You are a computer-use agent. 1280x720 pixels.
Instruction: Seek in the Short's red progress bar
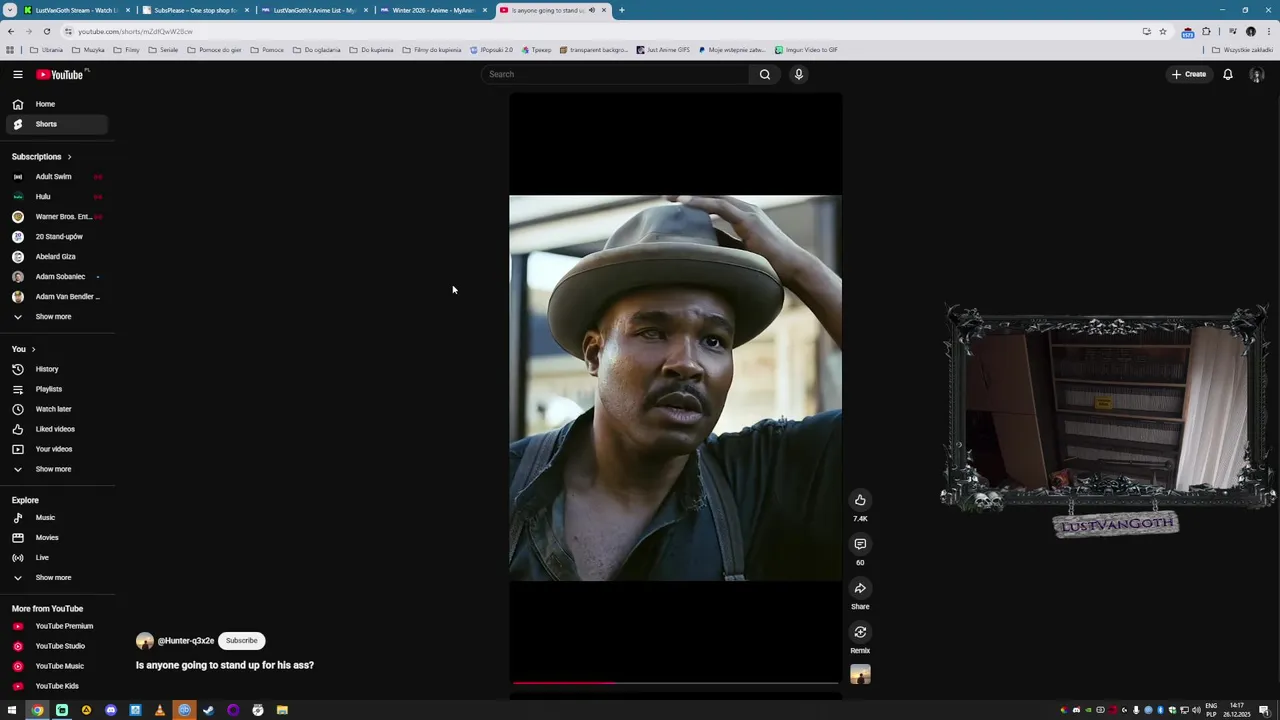click(x=675, y=683)
